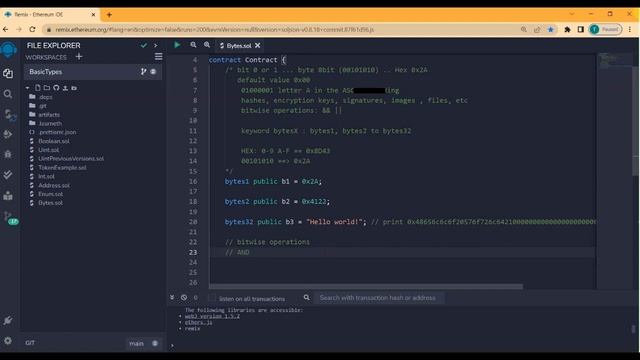
Task: Publish files to GitHub gist icon
Action: [56, 88]
